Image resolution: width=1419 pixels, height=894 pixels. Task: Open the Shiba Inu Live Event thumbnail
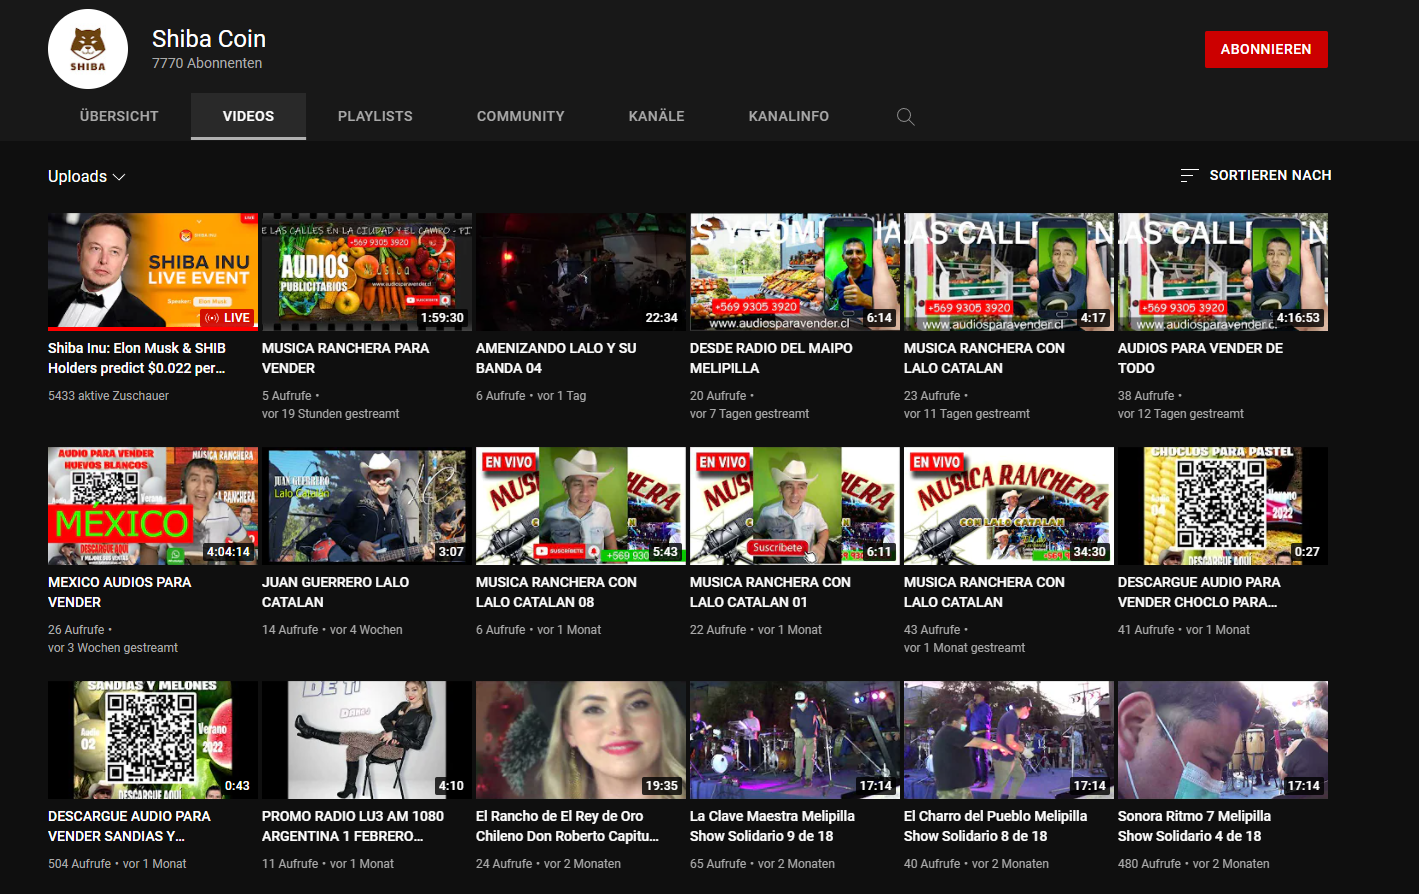point(153,271)
